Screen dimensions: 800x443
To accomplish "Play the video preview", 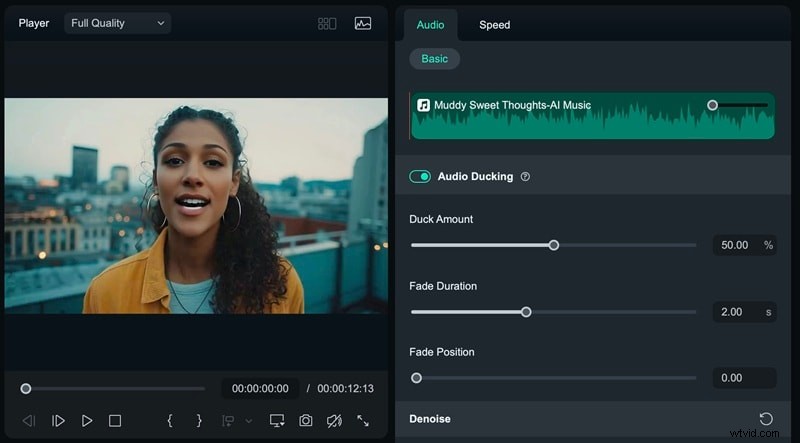I will tap(87, 421).
